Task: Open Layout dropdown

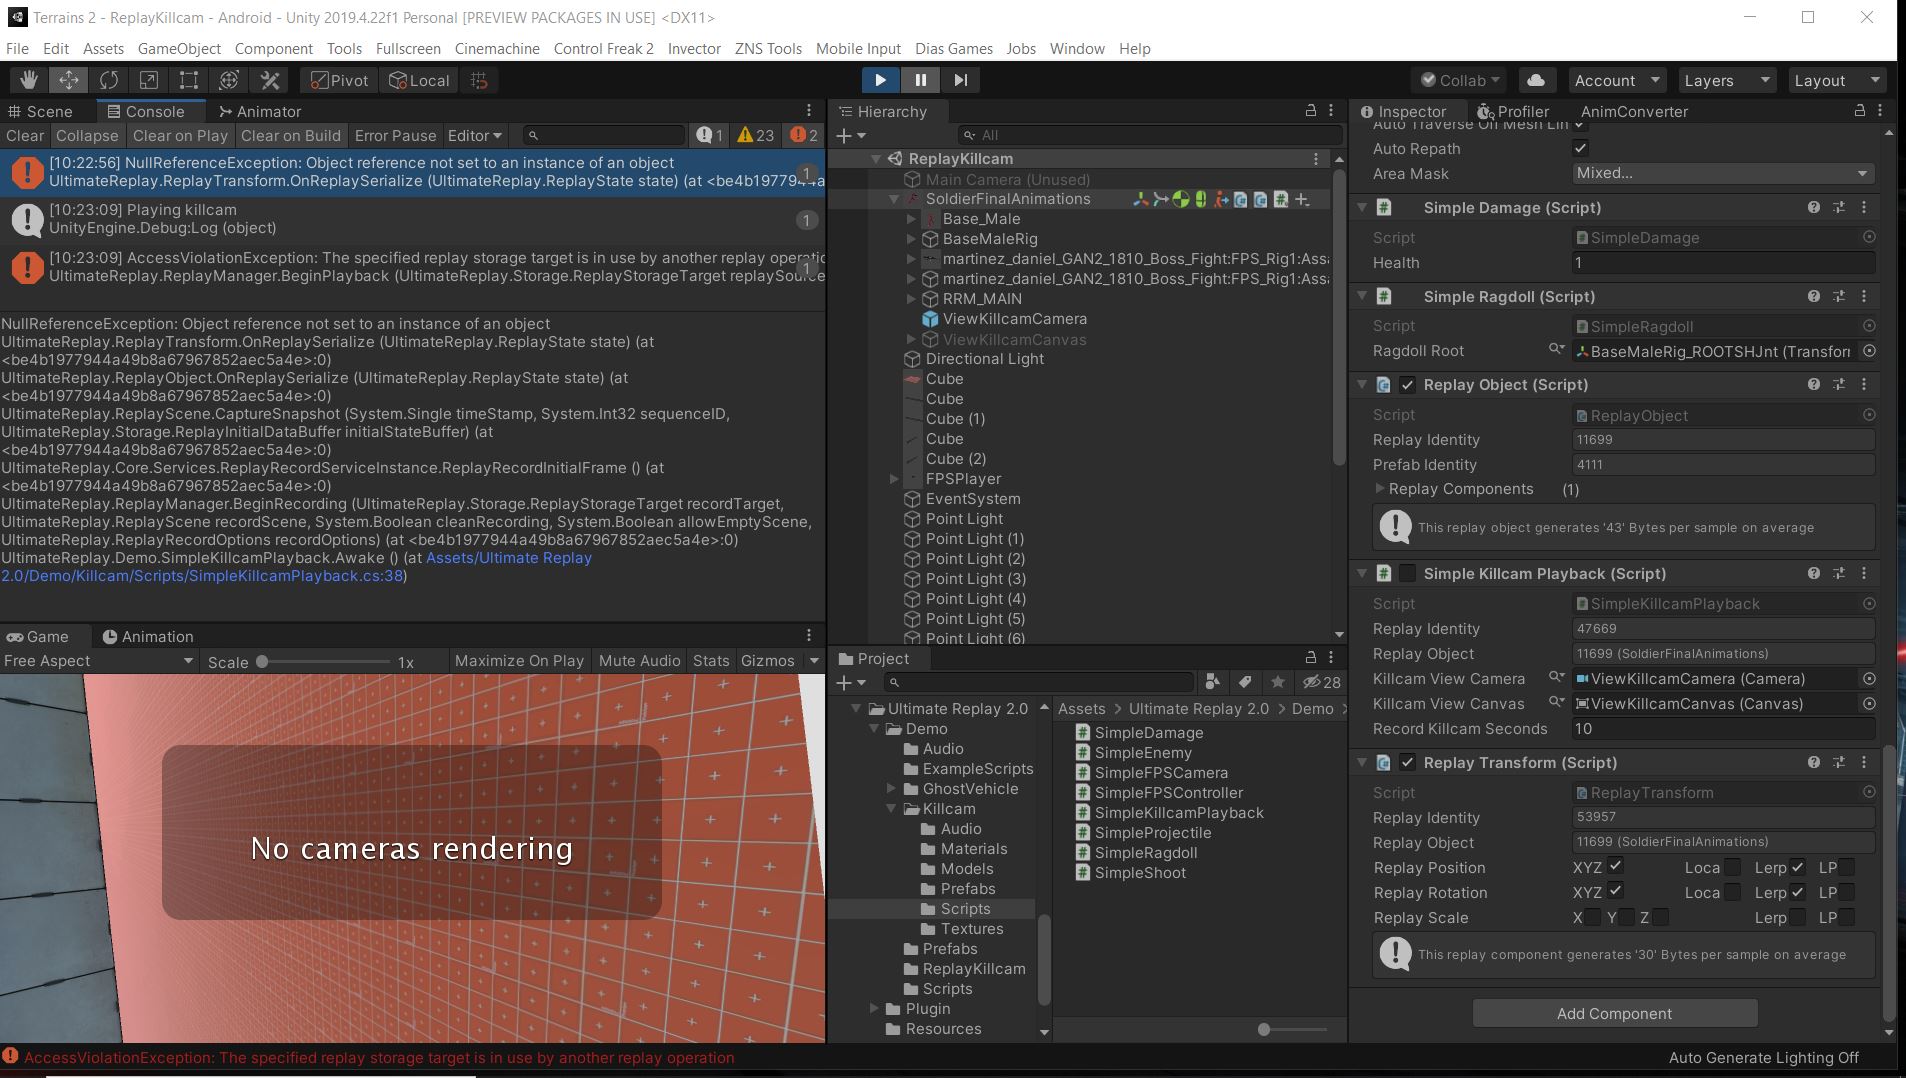Action: tap(1837, 80)
